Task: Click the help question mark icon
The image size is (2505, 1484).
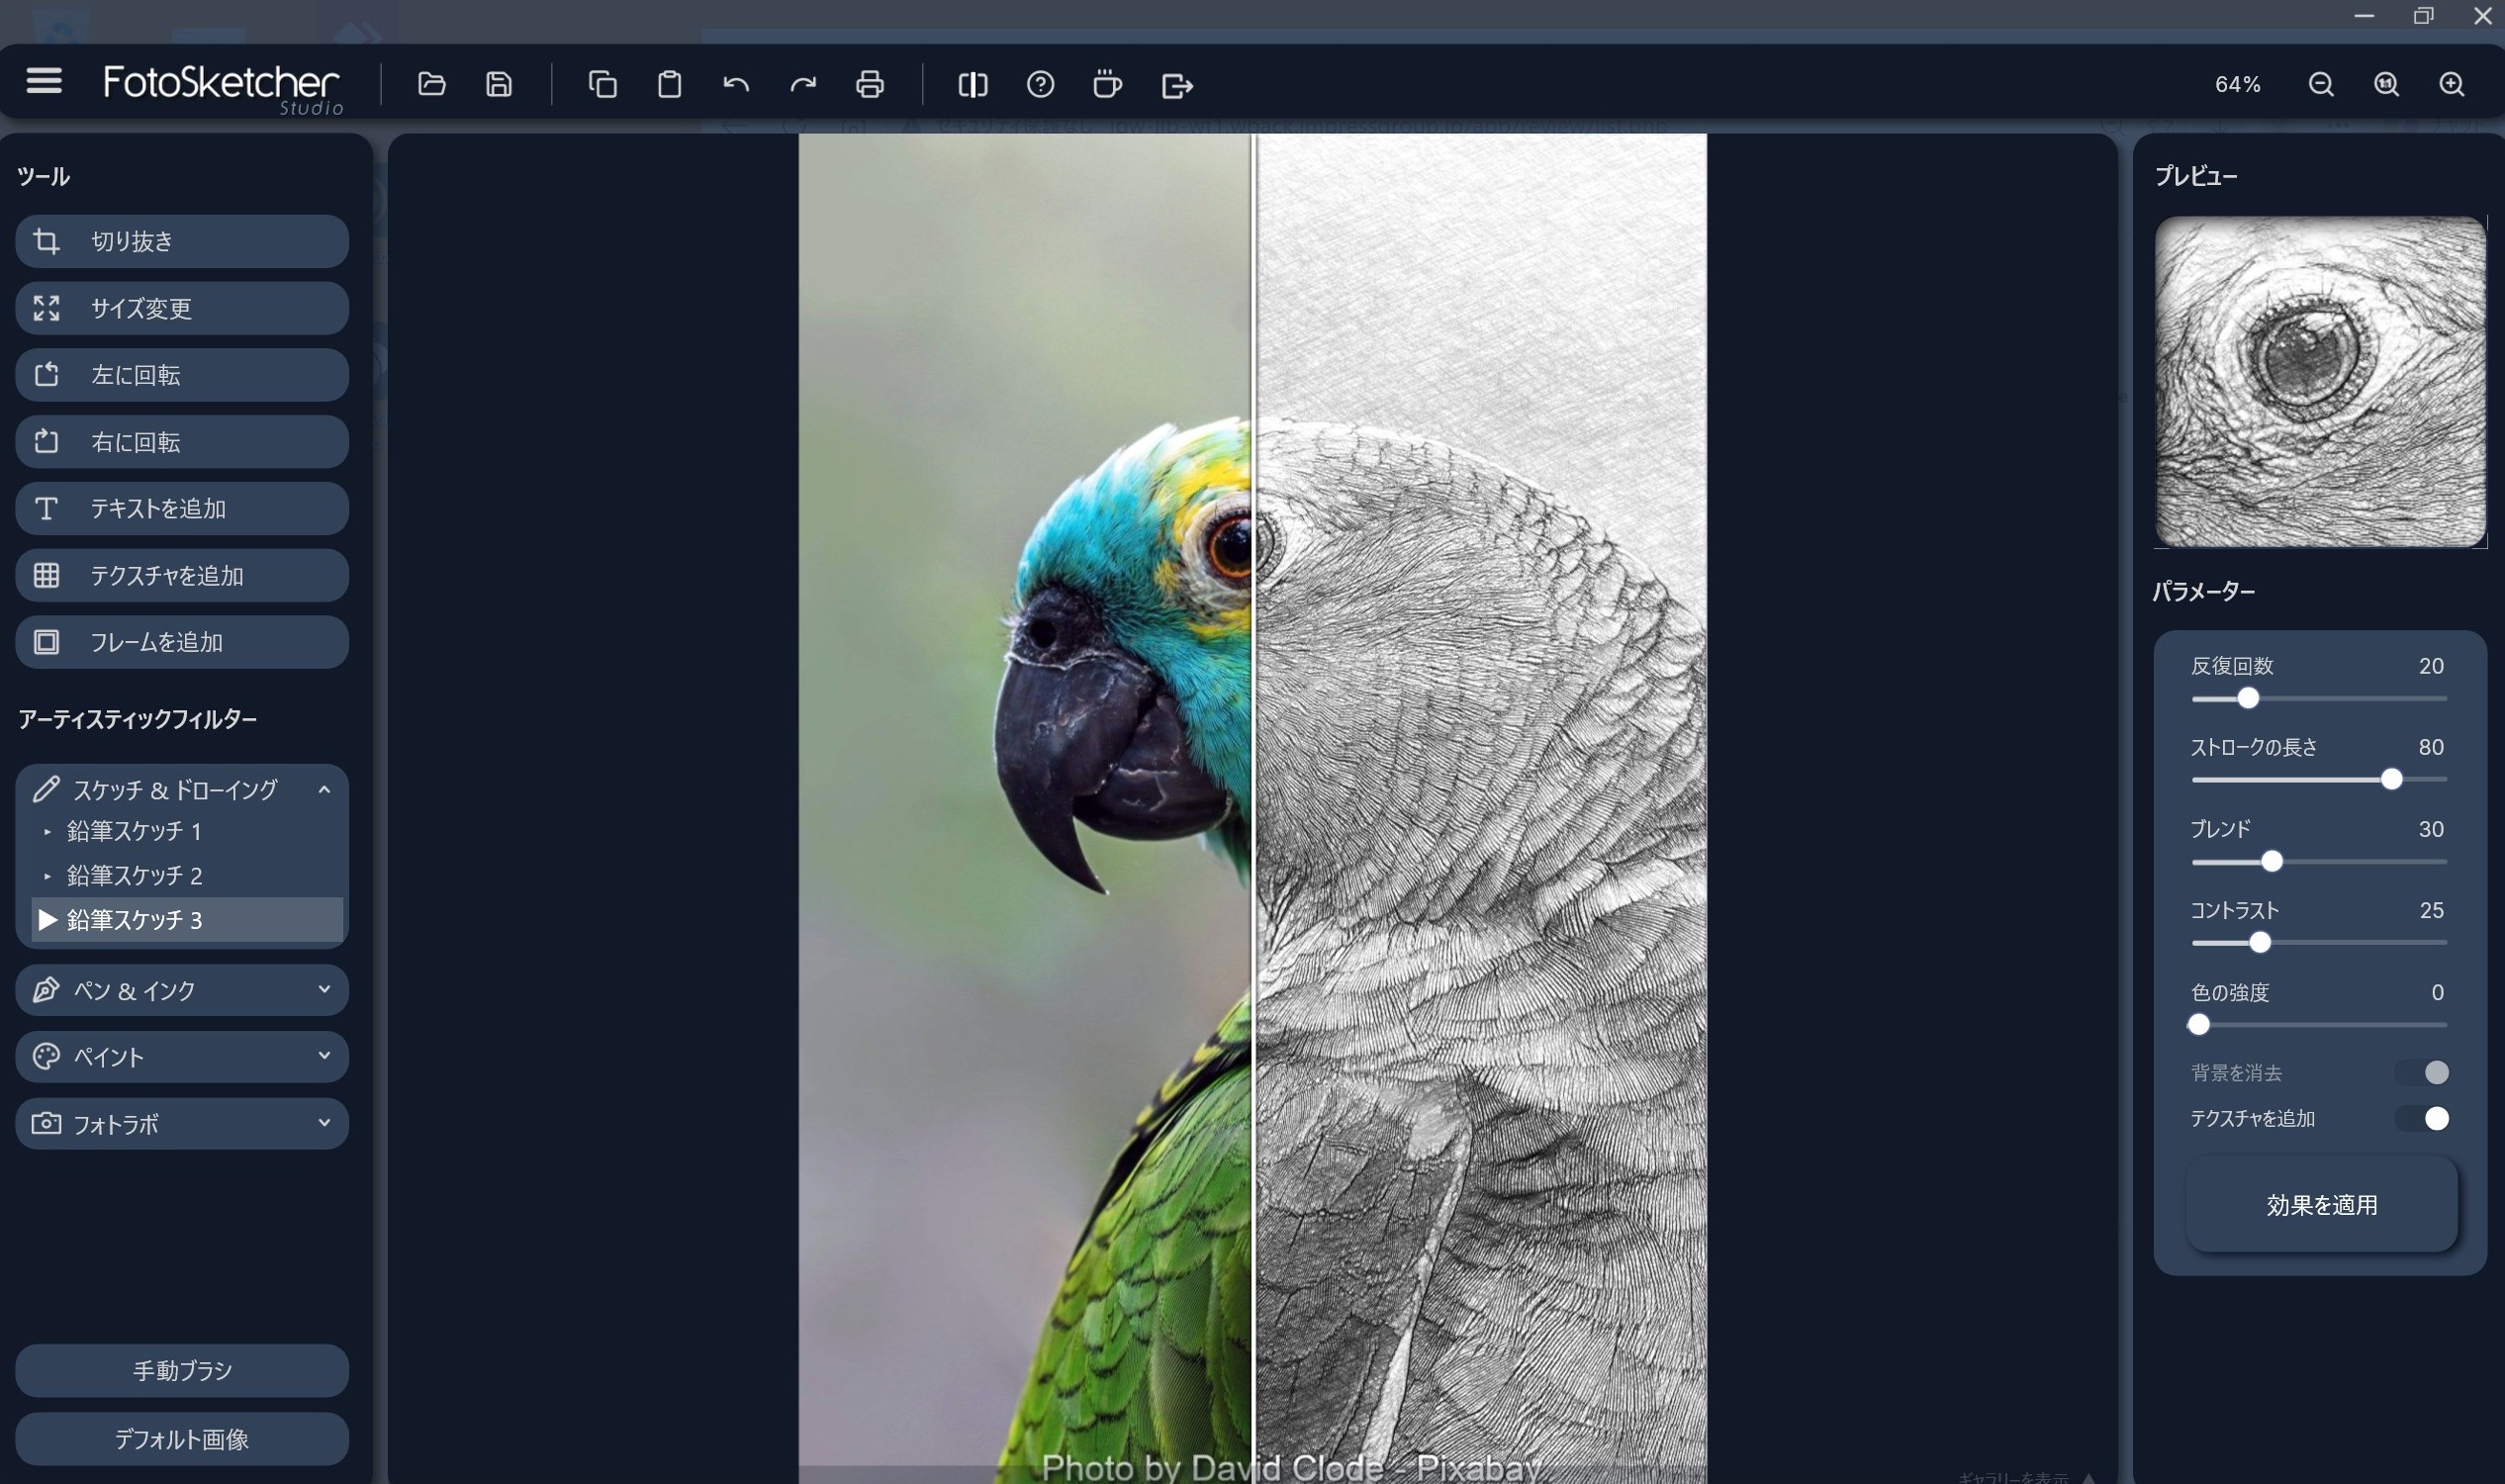Action: [1040, 84]
